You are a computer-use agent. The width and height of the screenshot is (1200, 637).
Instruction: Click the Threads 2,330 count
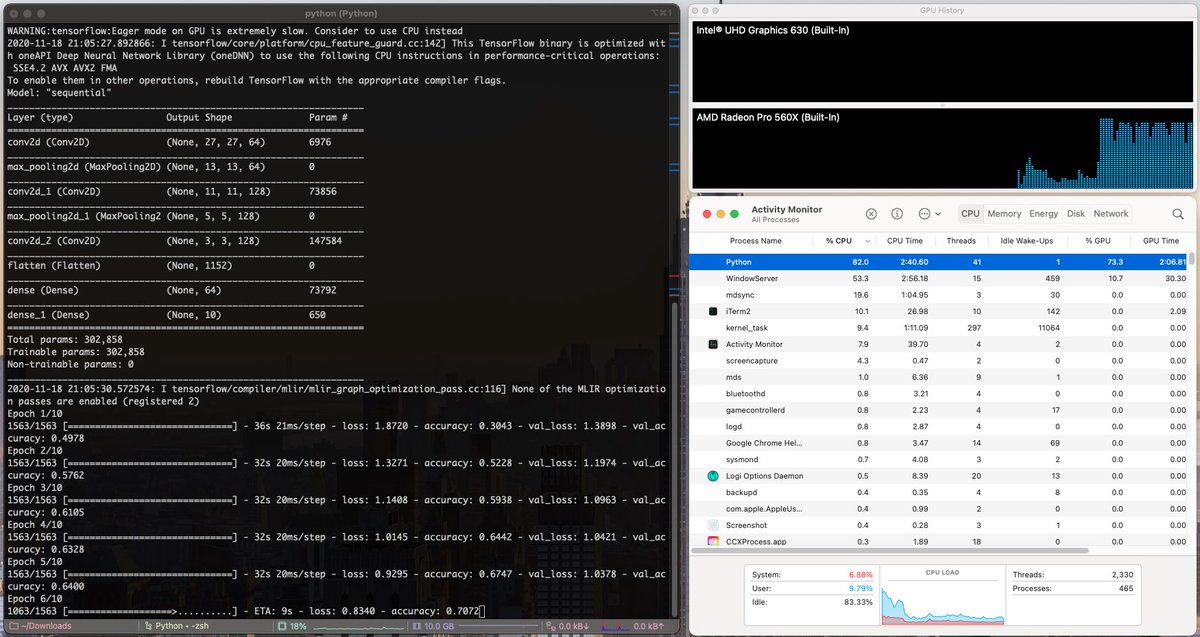(1122, 575)
